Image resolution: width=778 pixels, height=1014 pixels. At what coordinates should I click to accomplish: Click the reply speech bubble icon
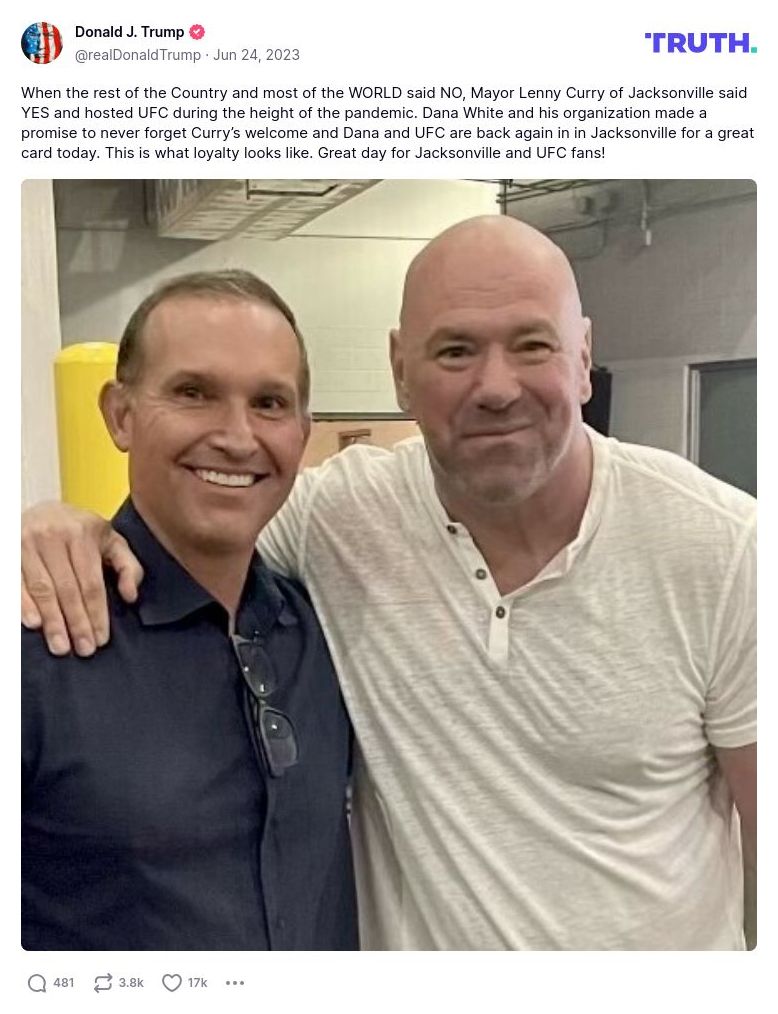[37, 983]
